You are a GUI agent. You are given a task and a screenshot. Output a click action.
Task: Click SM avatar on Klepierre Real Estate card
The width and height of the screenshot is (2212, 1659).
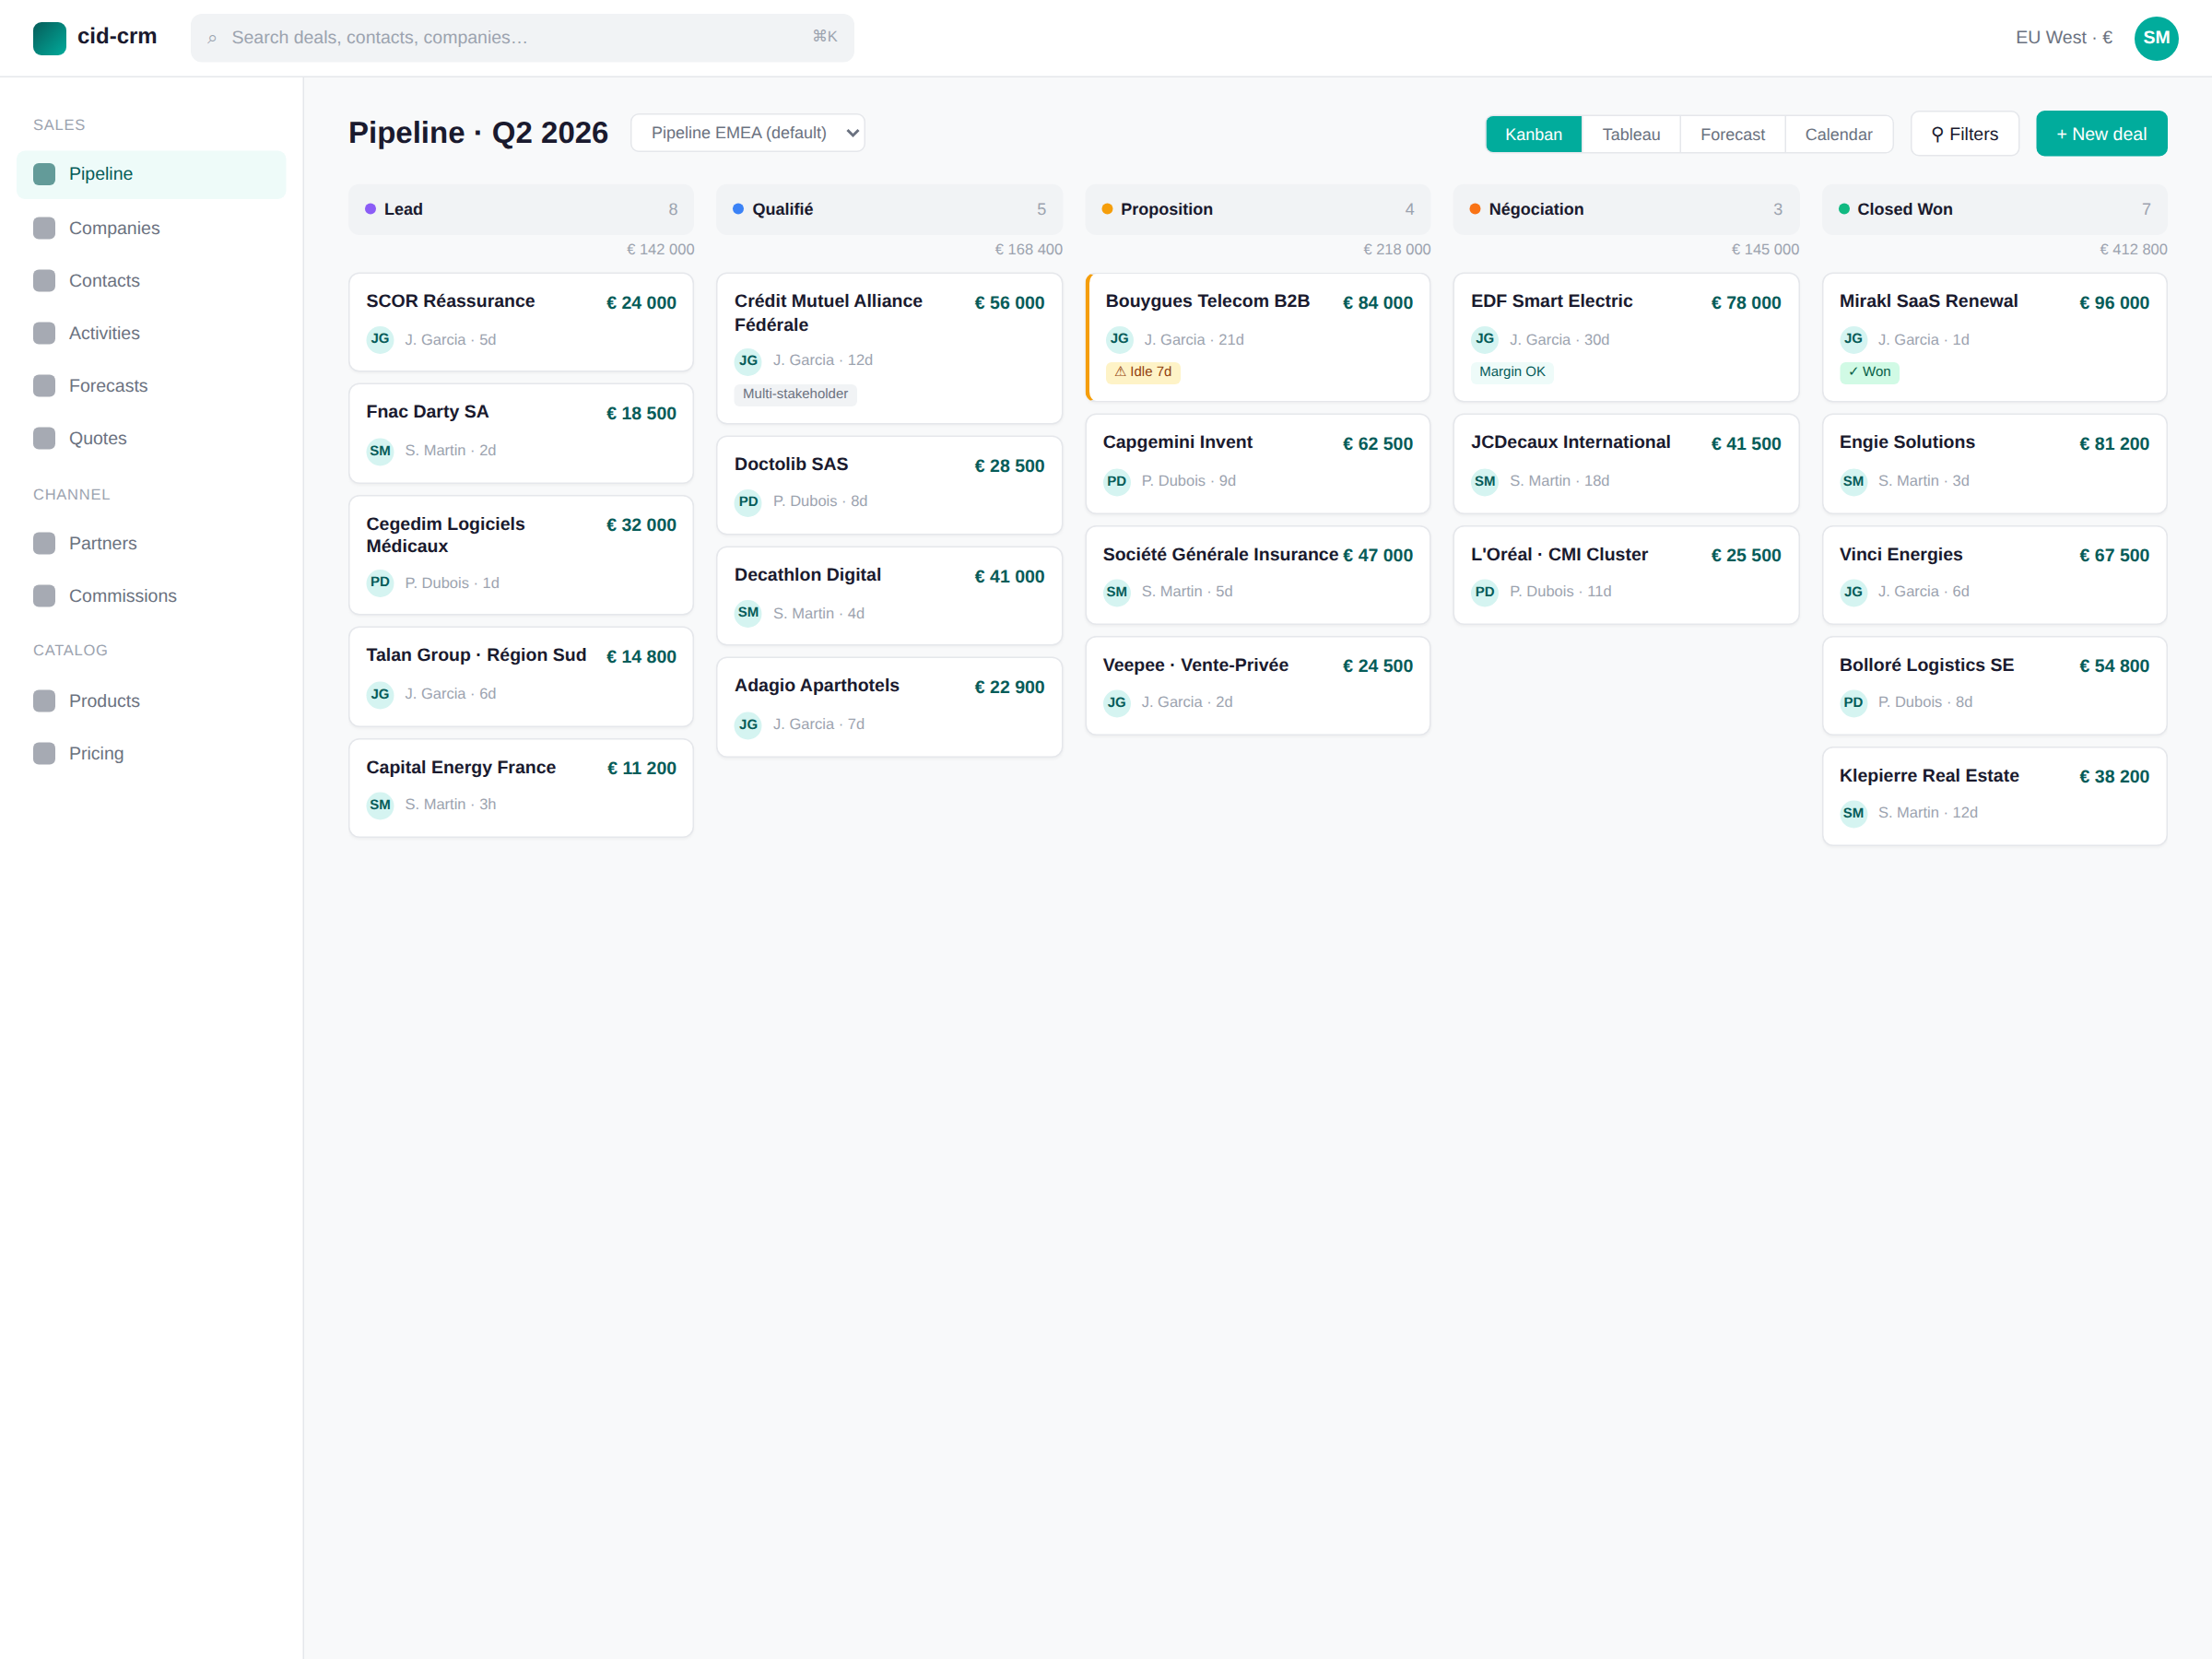[1853, 813]
